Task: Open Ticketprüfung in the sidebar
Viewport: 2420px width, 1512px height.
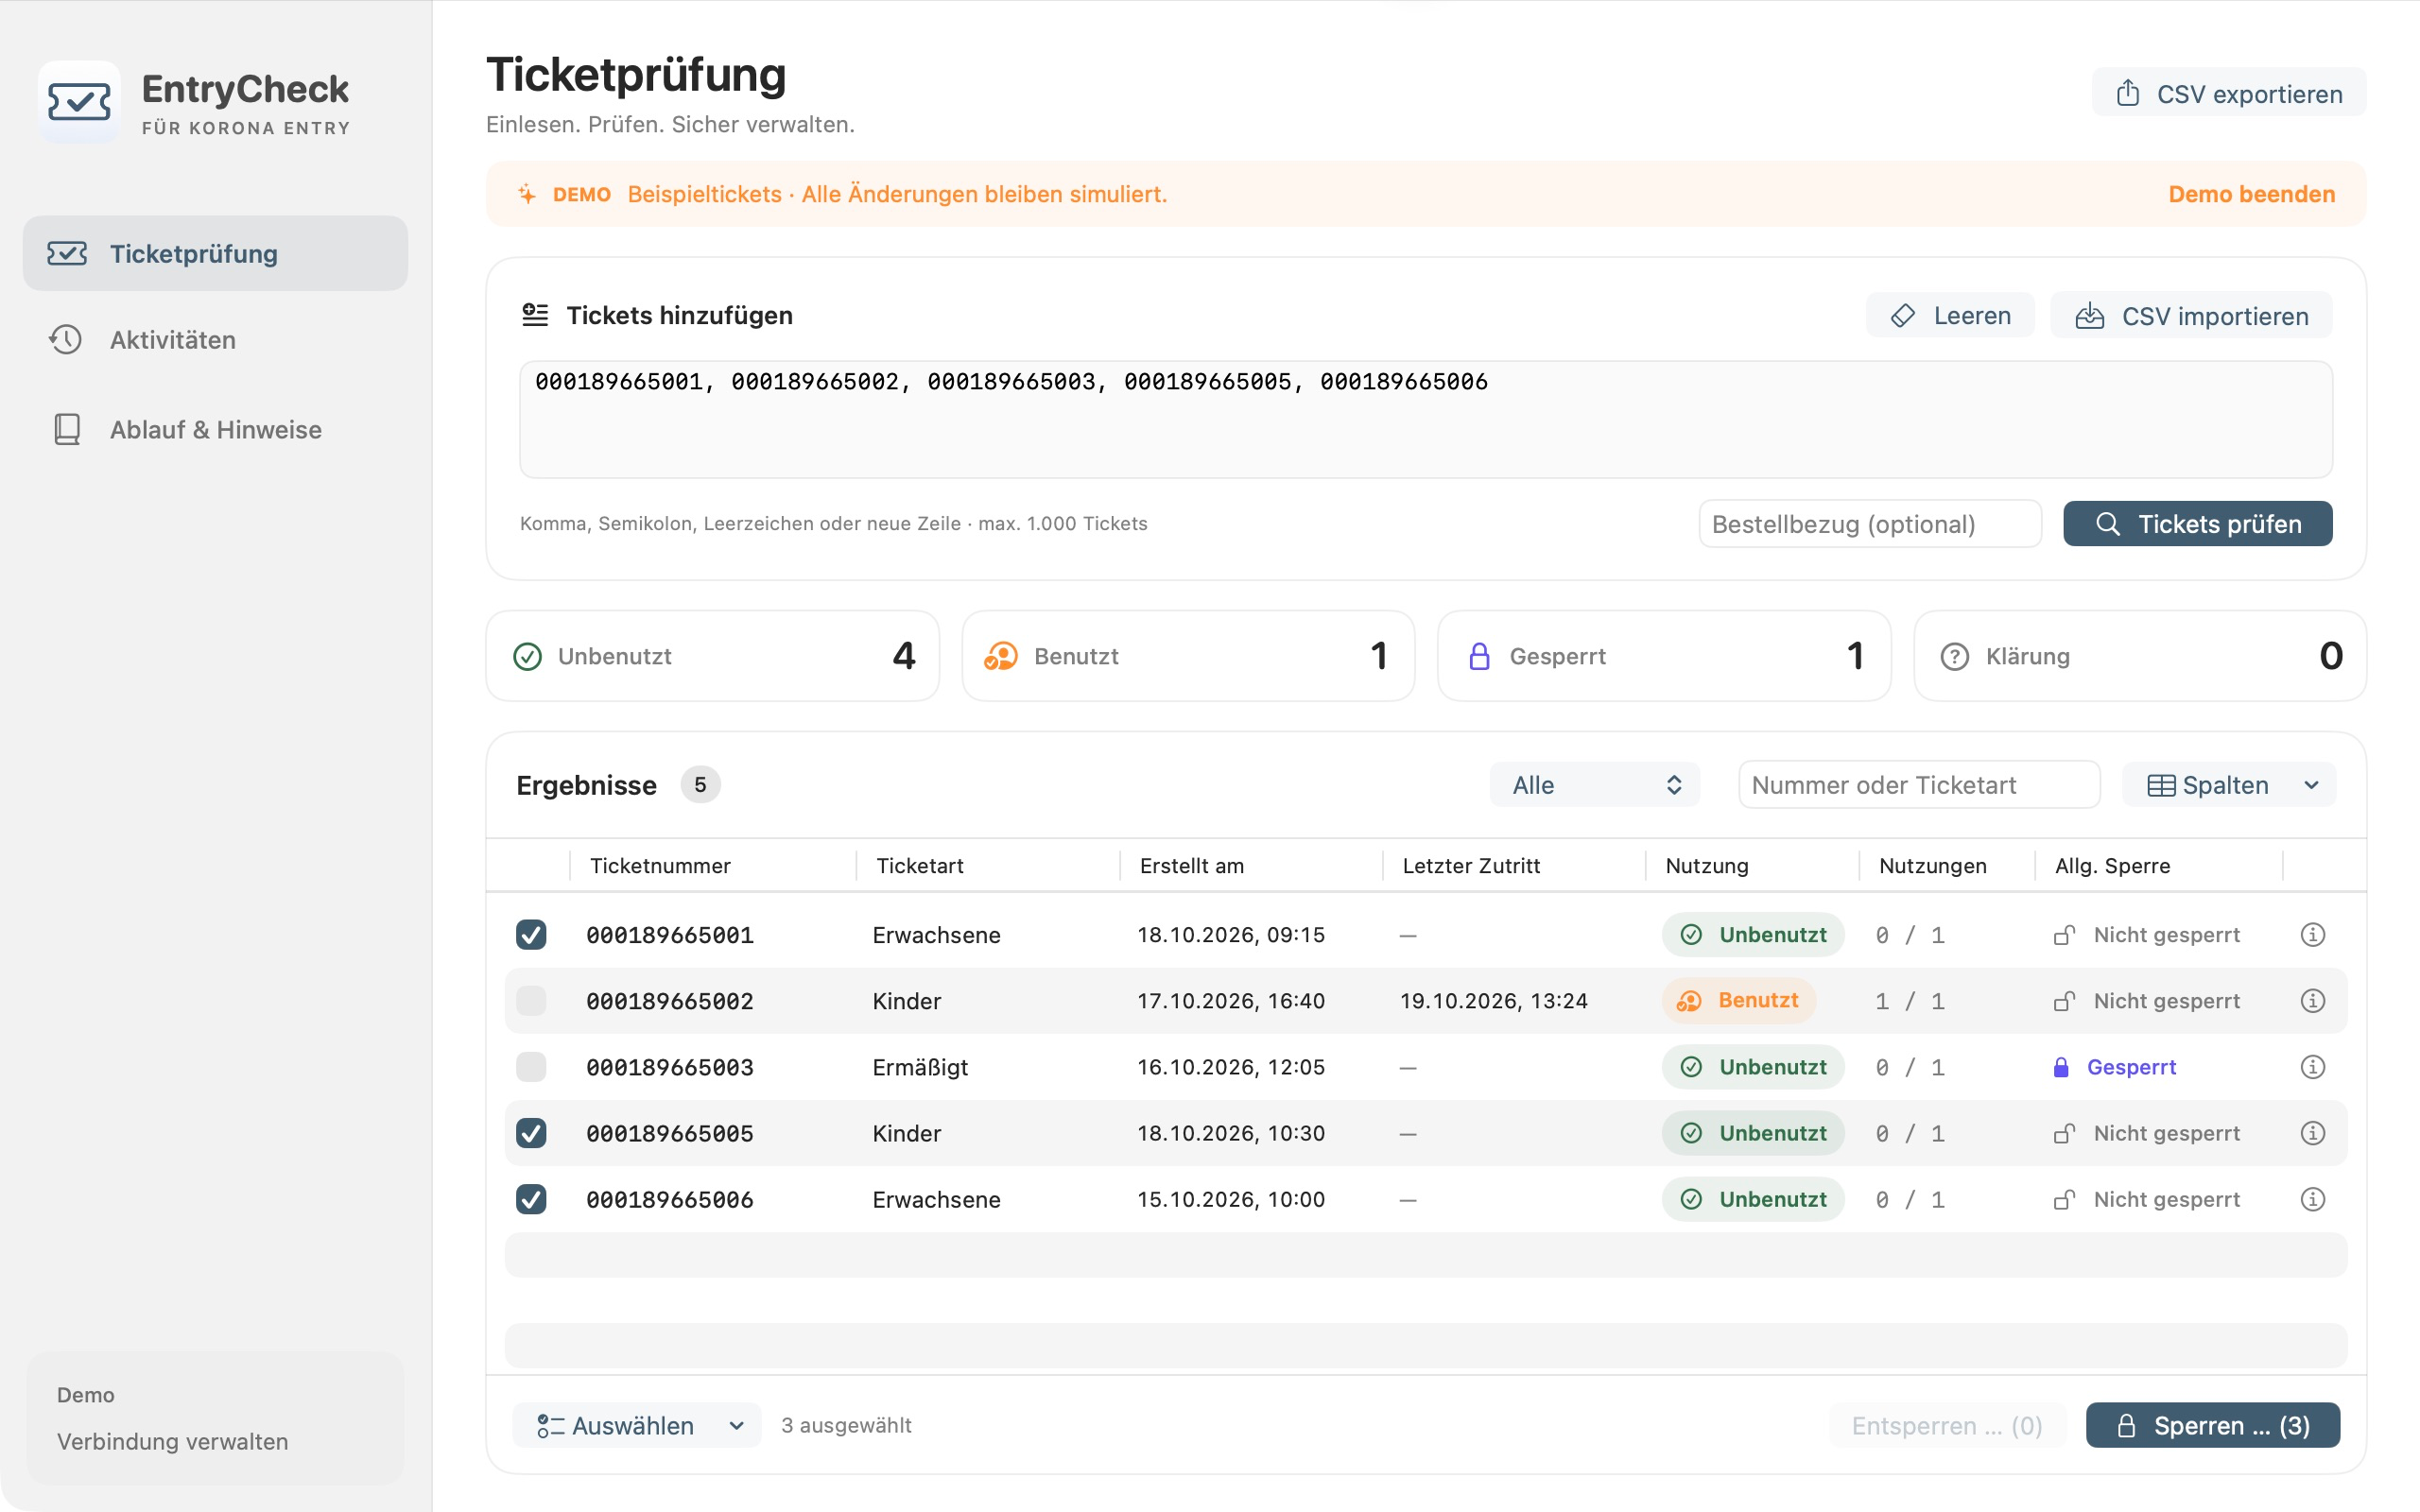Action: point(215,253)
